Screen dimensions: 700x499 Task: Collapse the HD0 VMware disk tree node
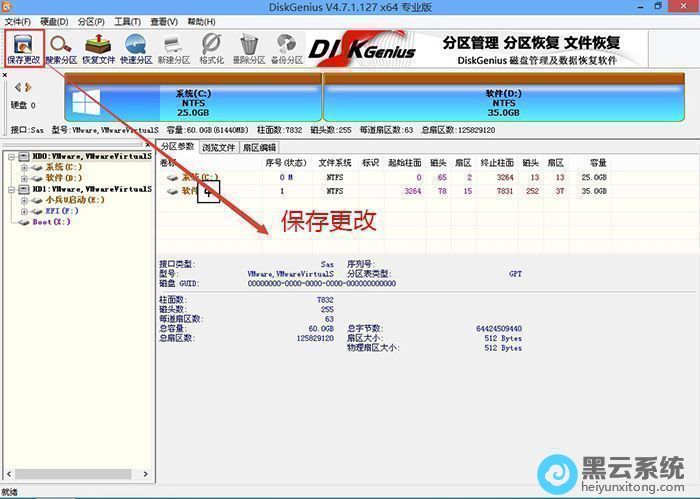click(9, 157)
